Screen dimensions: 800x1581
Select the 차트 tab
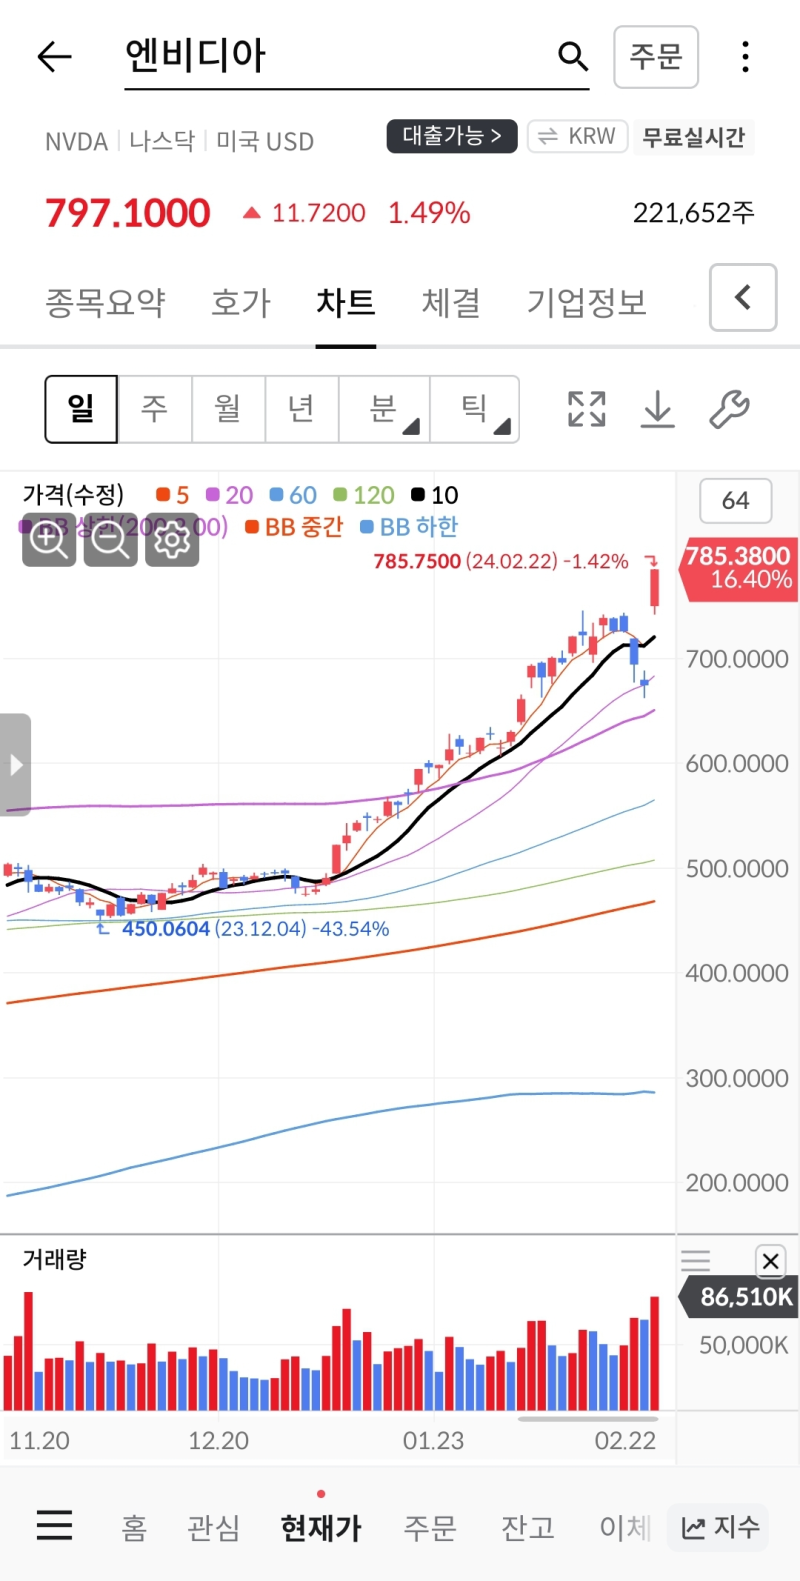[x=346, y=302]
